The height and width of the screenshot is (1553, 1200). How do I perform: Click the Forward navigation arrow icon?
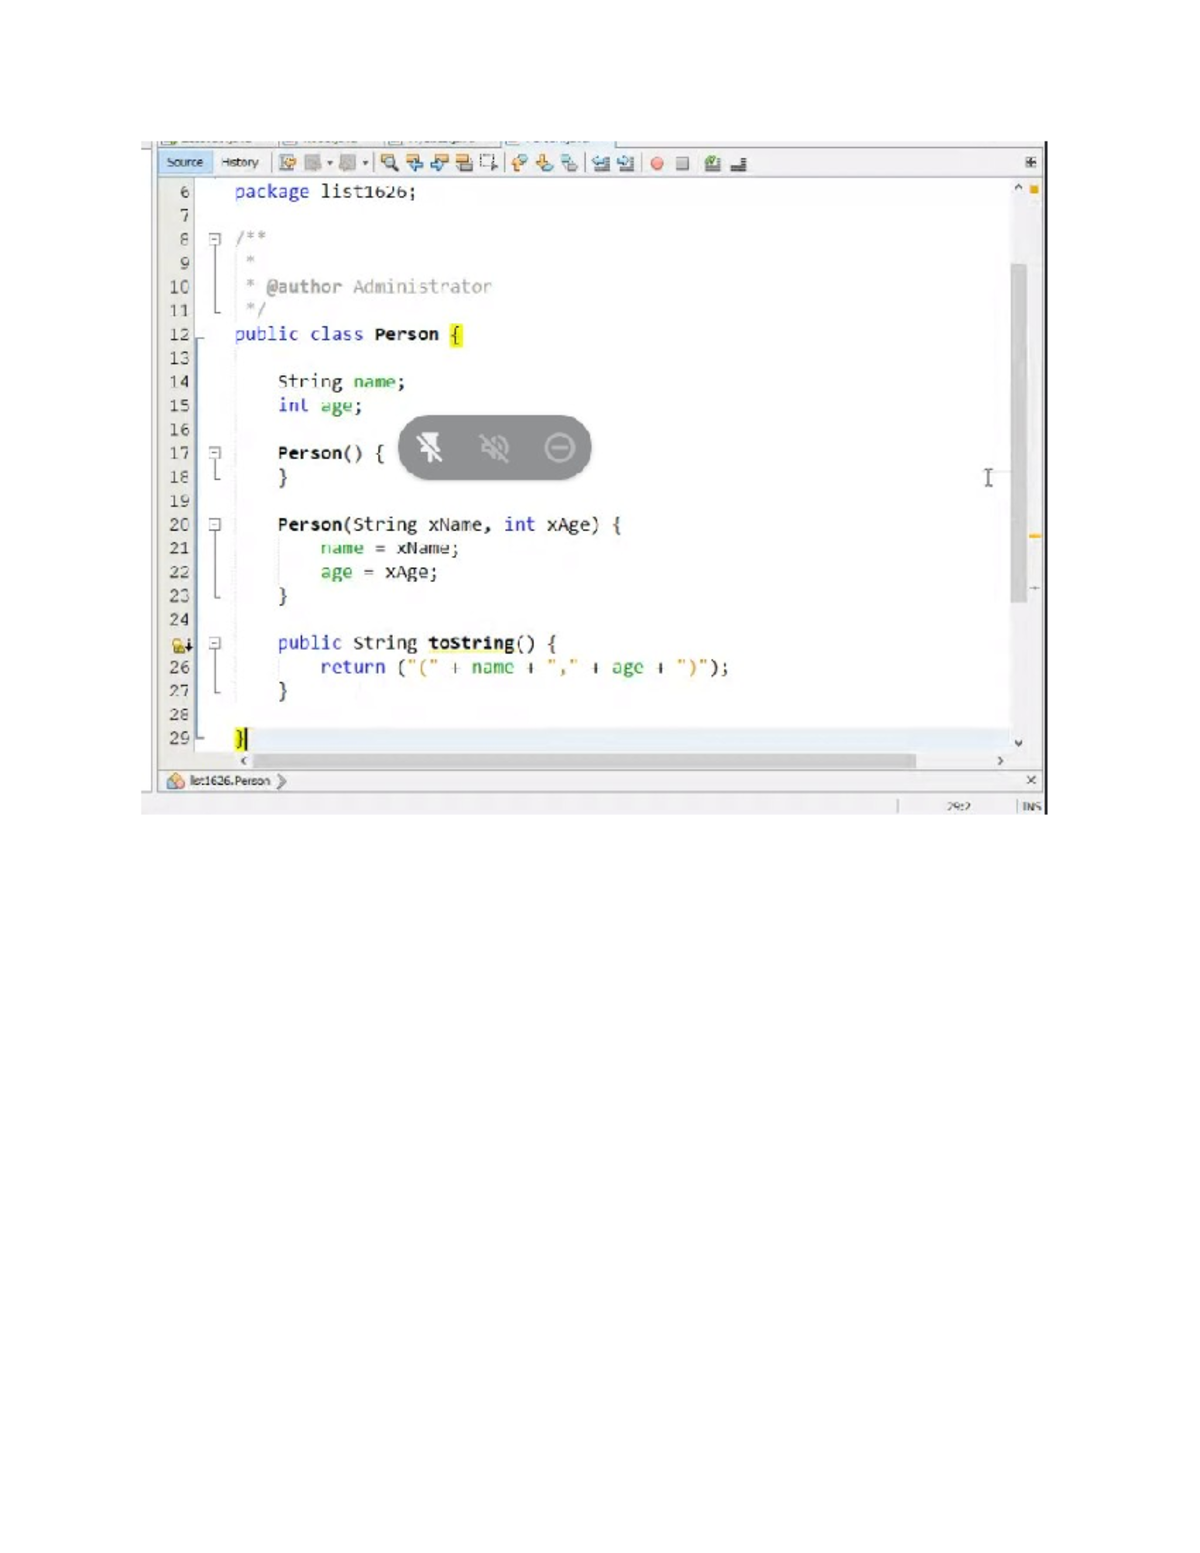[x=347, y=162]
